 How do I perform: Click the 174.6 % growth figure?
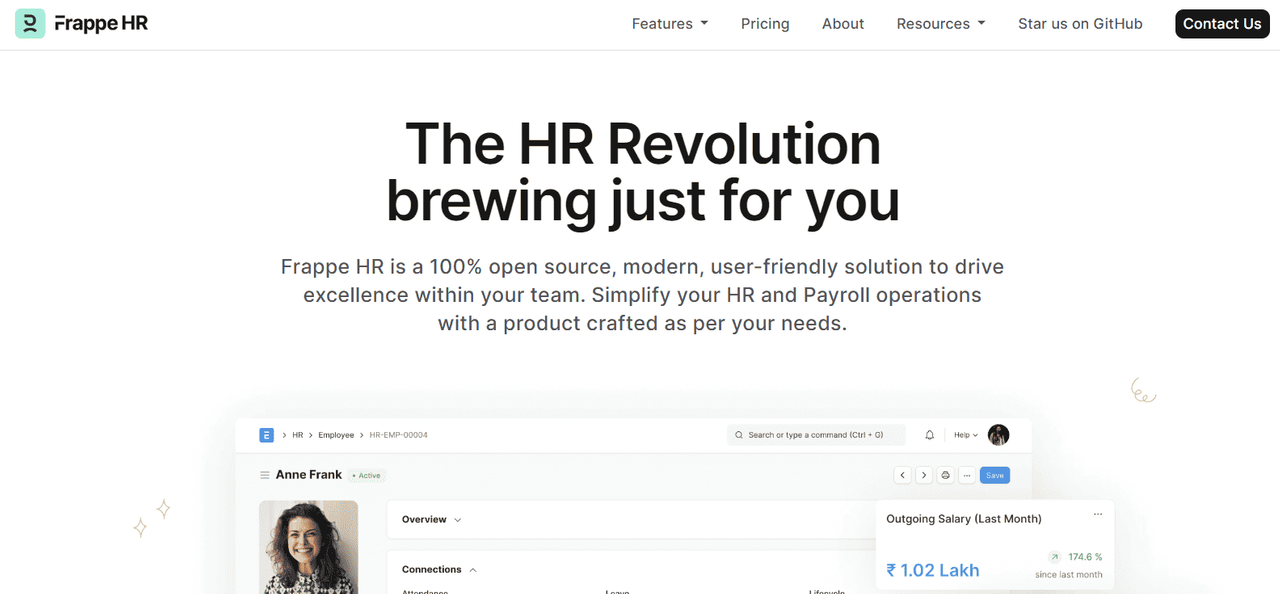pyautogui.click(x=1085, y=557)
